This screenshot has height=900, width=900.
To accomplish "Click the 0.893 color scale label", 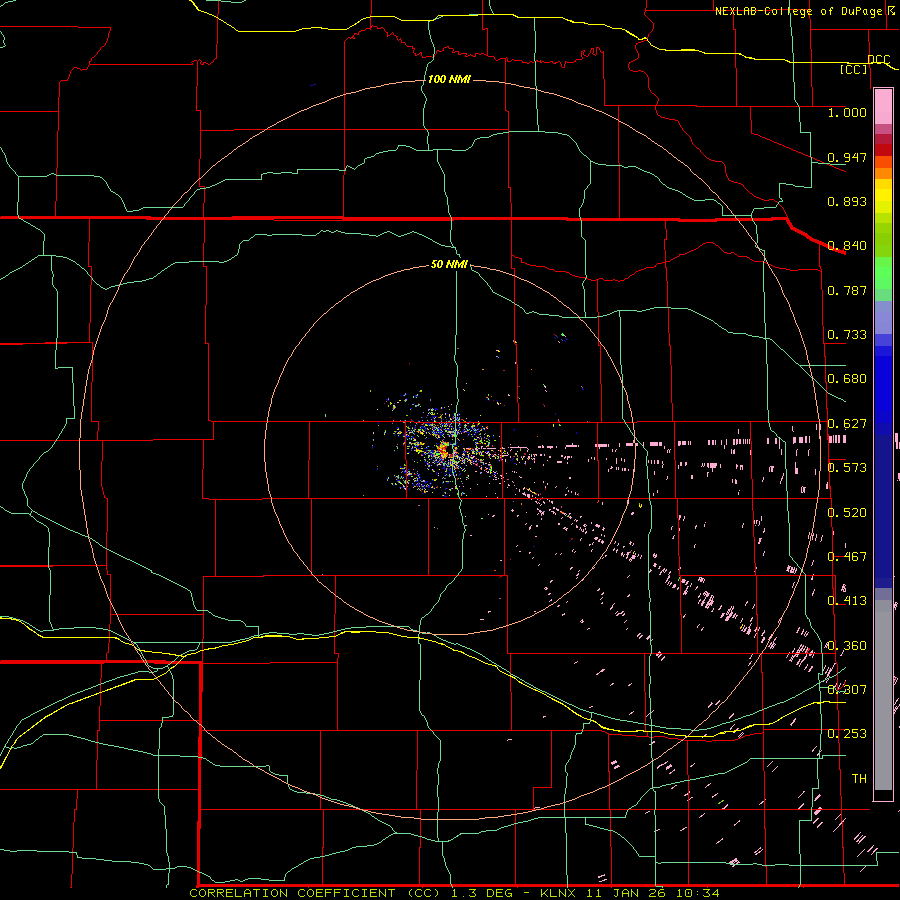I will (x=847, y=201).
